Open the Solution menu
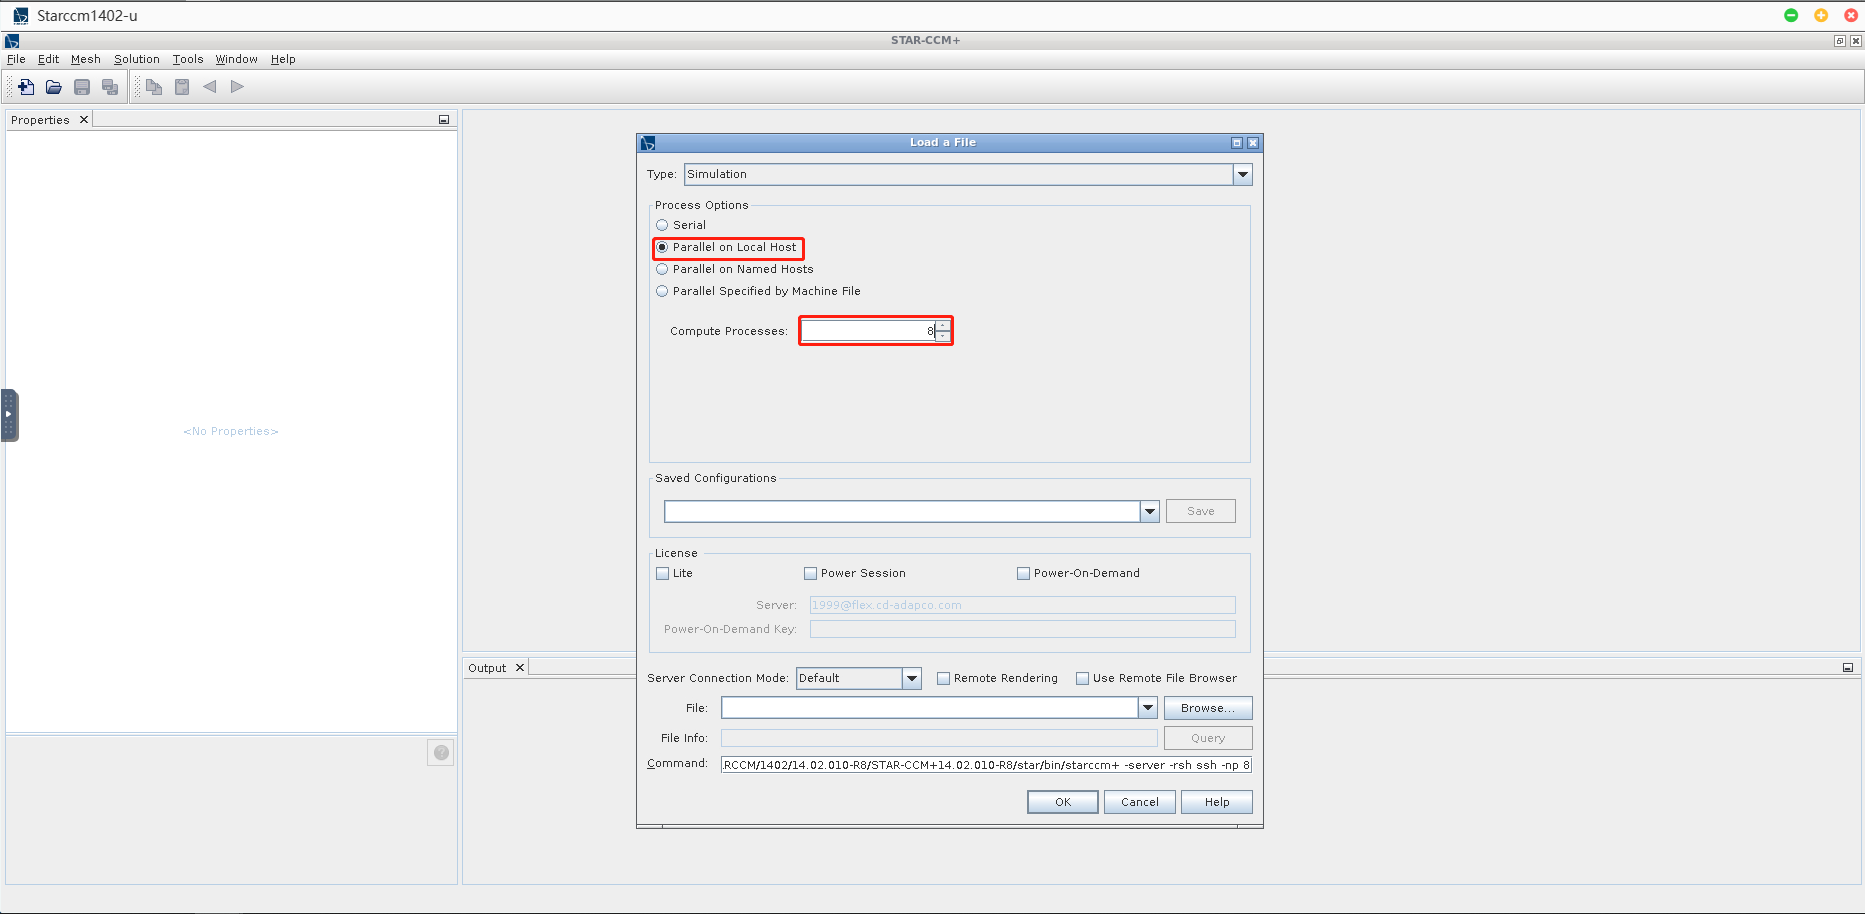This screenshot has height=914, width=1865. 137,59
